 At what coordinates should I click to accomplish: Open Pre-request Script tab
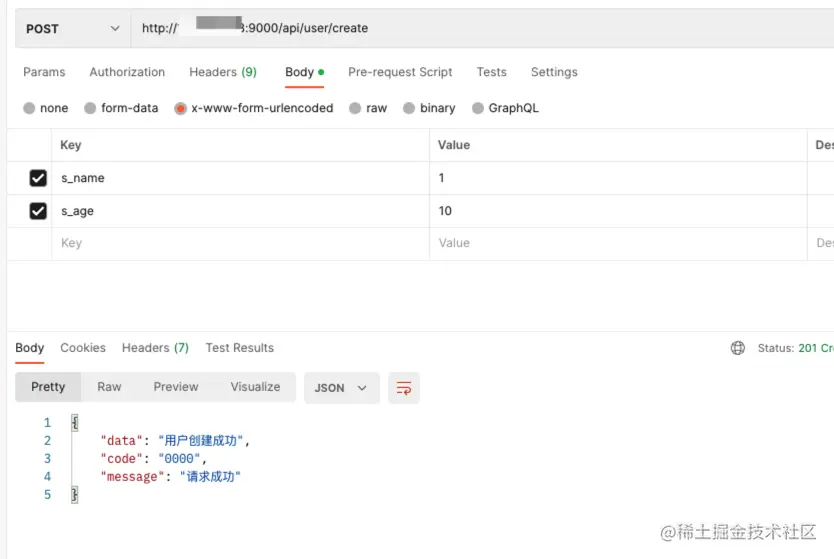(x=400, y=72)
